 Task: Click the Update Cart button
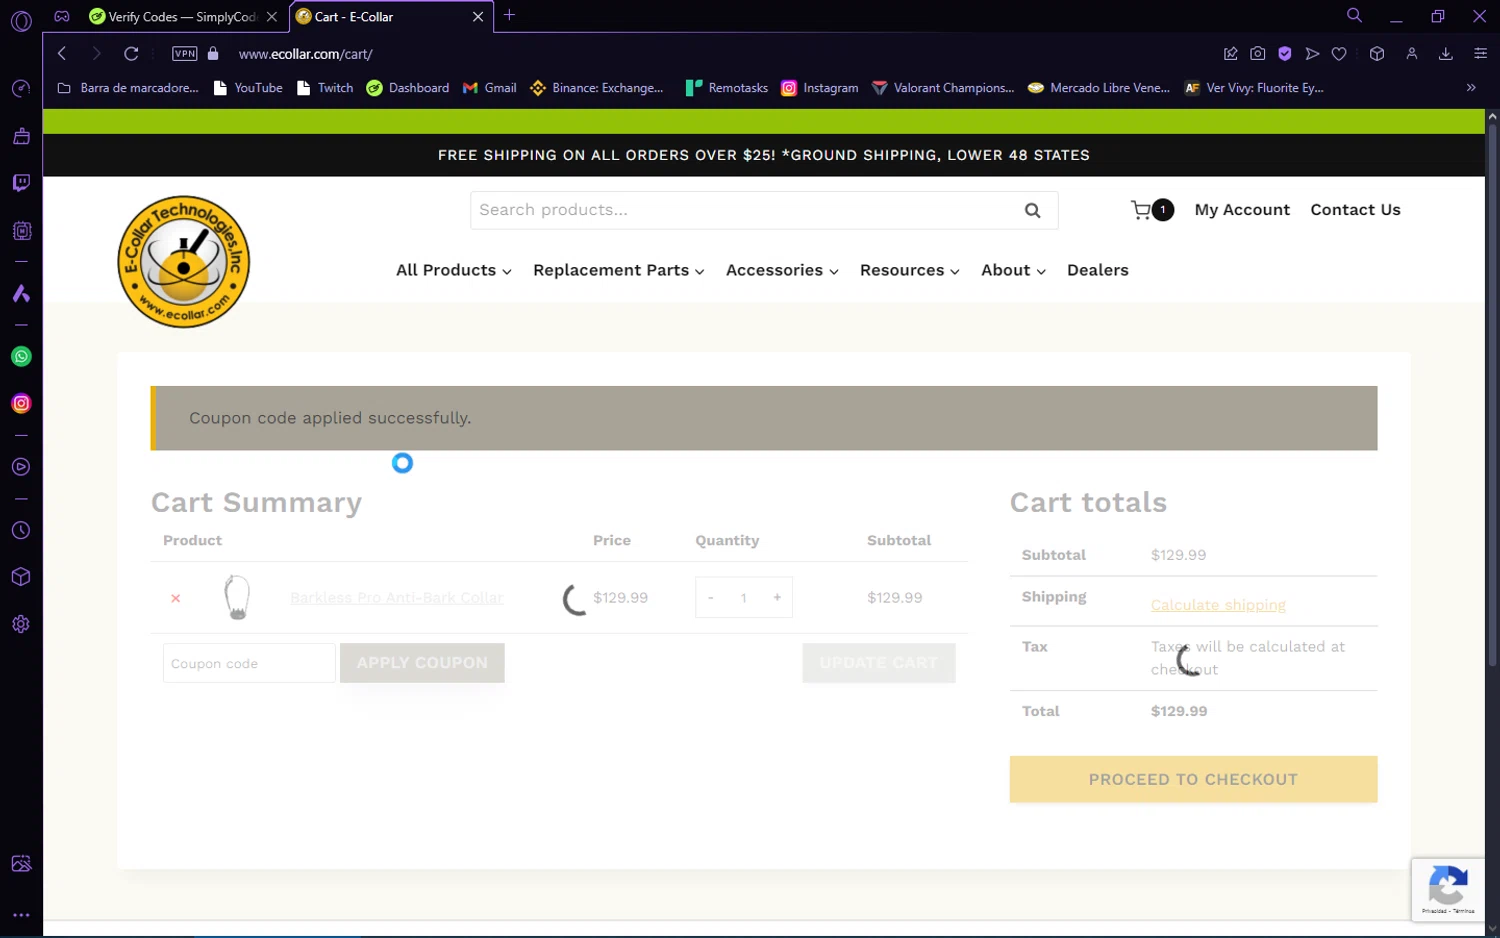click(x=879, y=663)
